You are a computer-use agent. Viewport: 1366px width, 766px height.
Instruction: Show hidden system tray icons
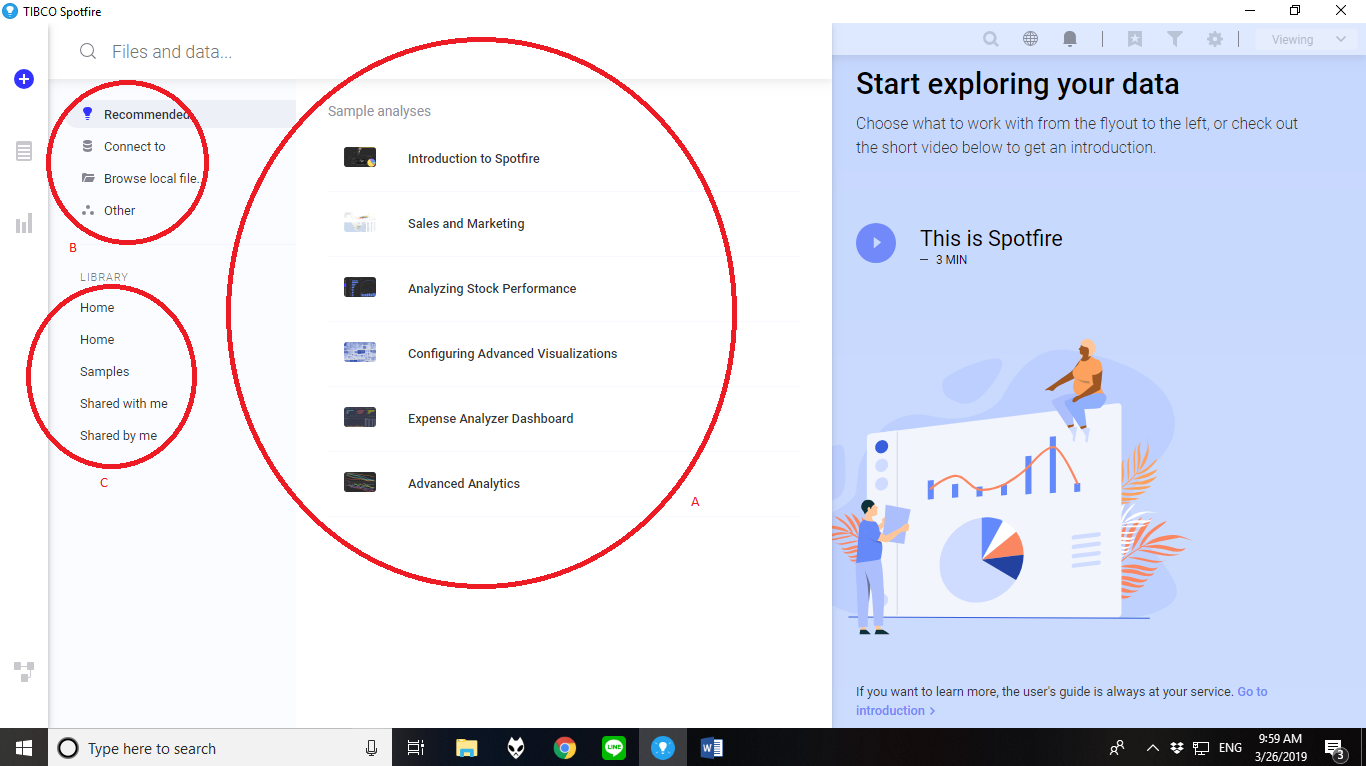click(x=1152, y=748)
